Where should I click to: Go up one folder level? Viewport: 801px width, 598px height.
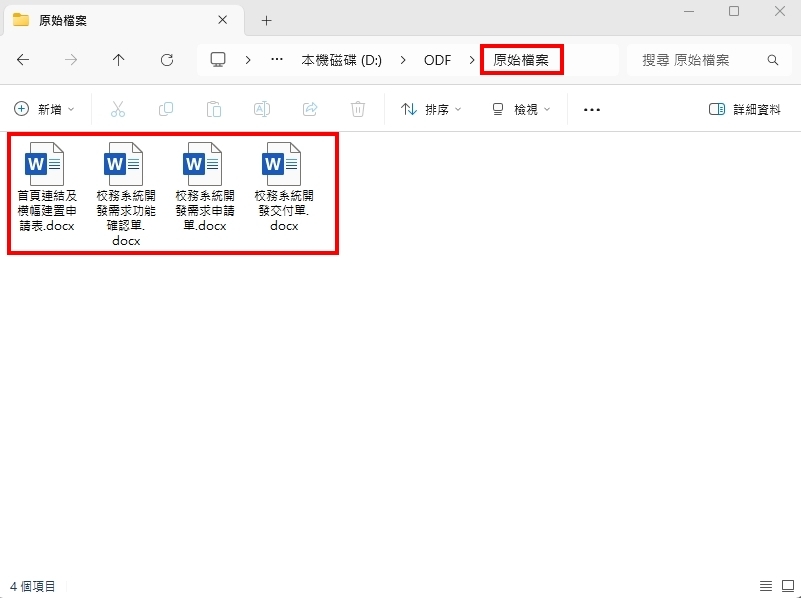119,60
